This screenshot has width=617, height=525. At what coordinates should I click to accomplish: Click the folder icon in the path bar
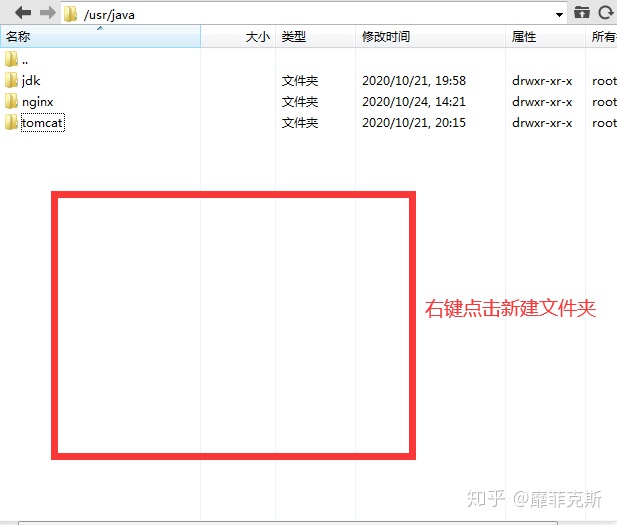point(70,14)
